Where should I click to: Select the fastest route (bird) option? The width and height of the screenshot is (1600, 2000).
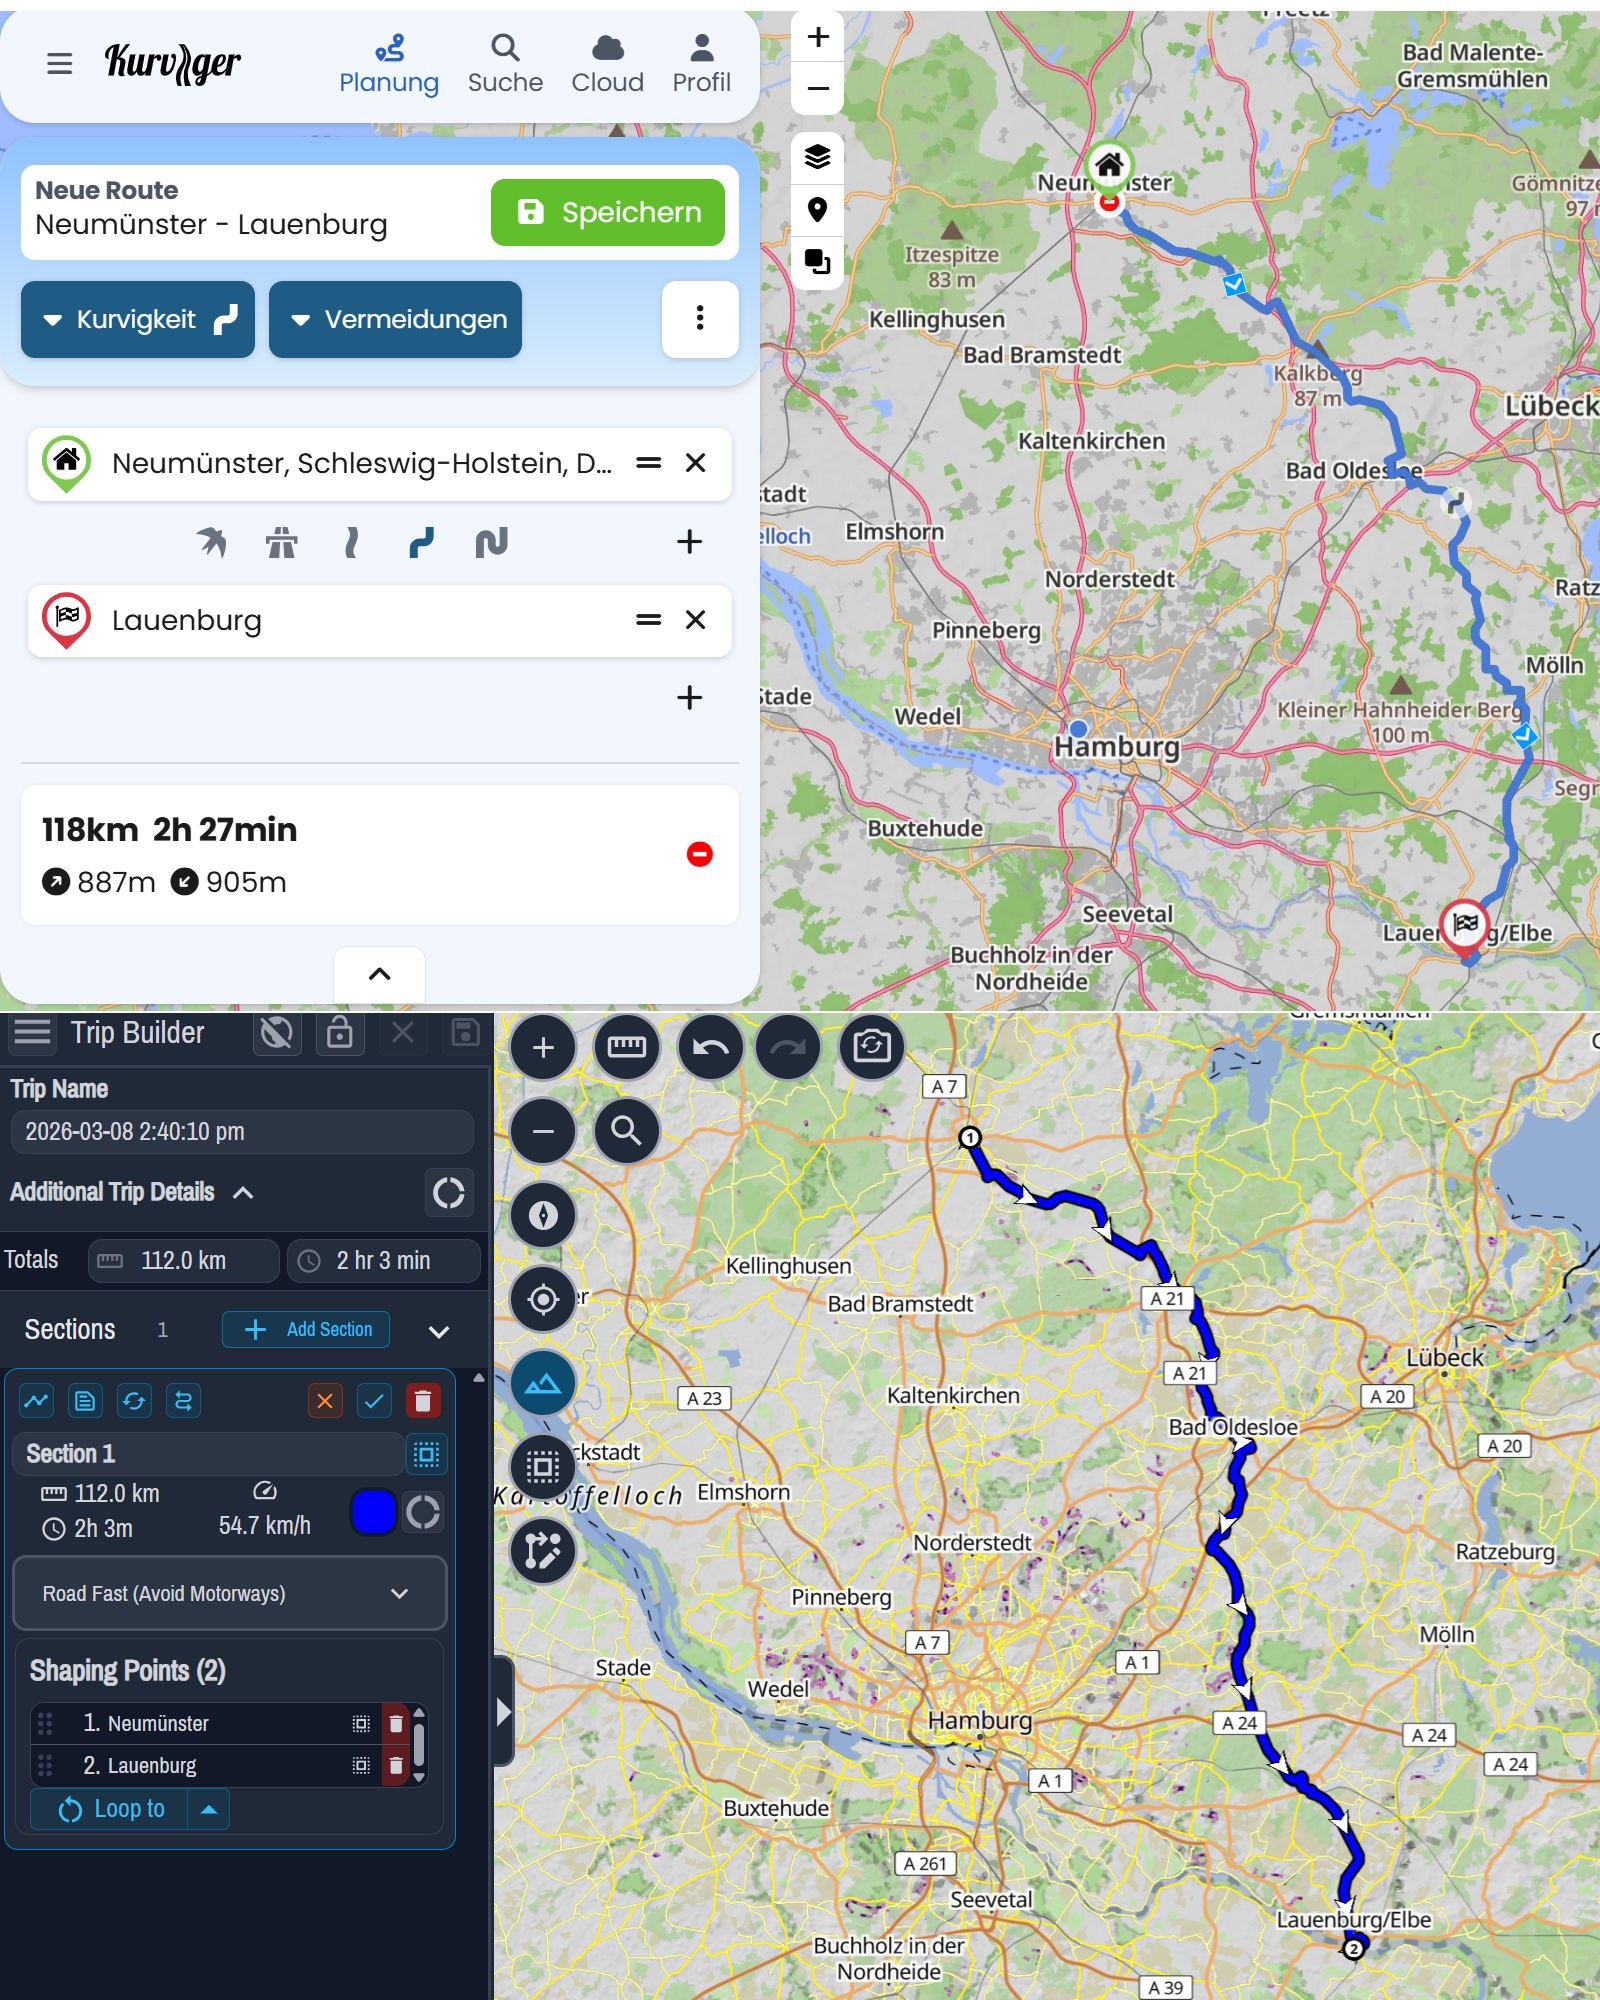point(211,542)
